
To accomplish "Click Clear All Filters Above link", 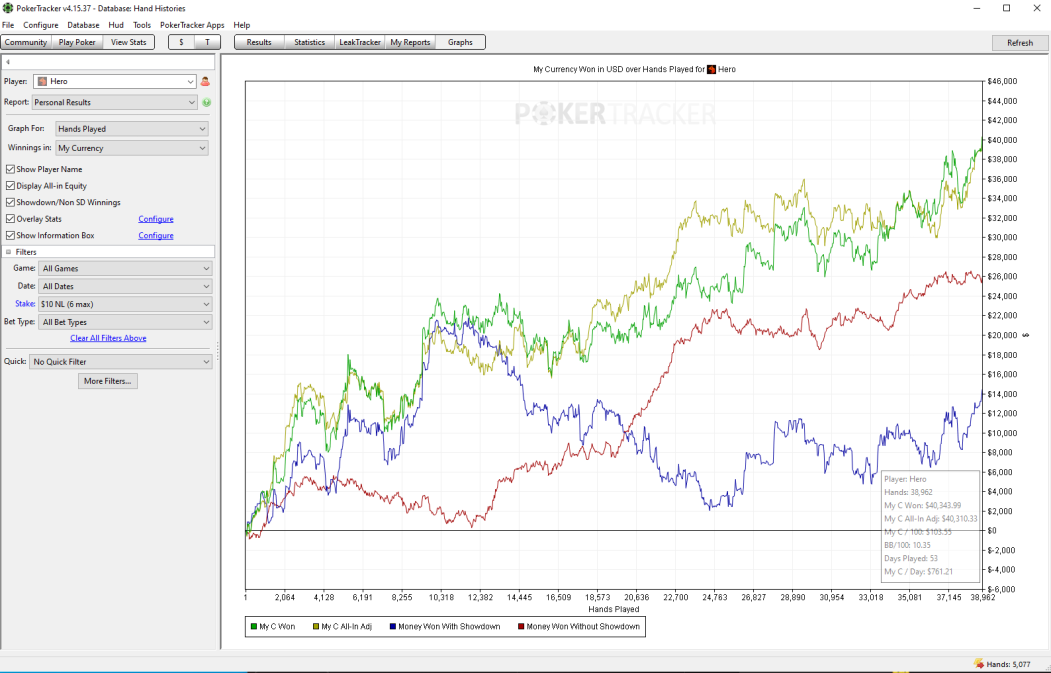I will pos(108,339).
